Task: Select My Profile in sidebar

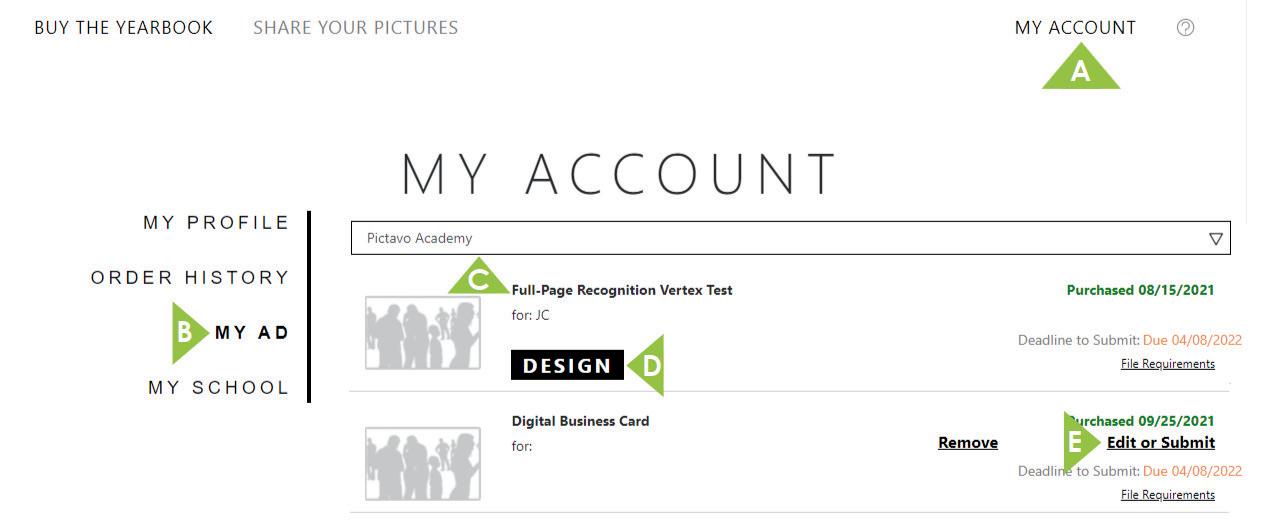Action: (216, 222)
